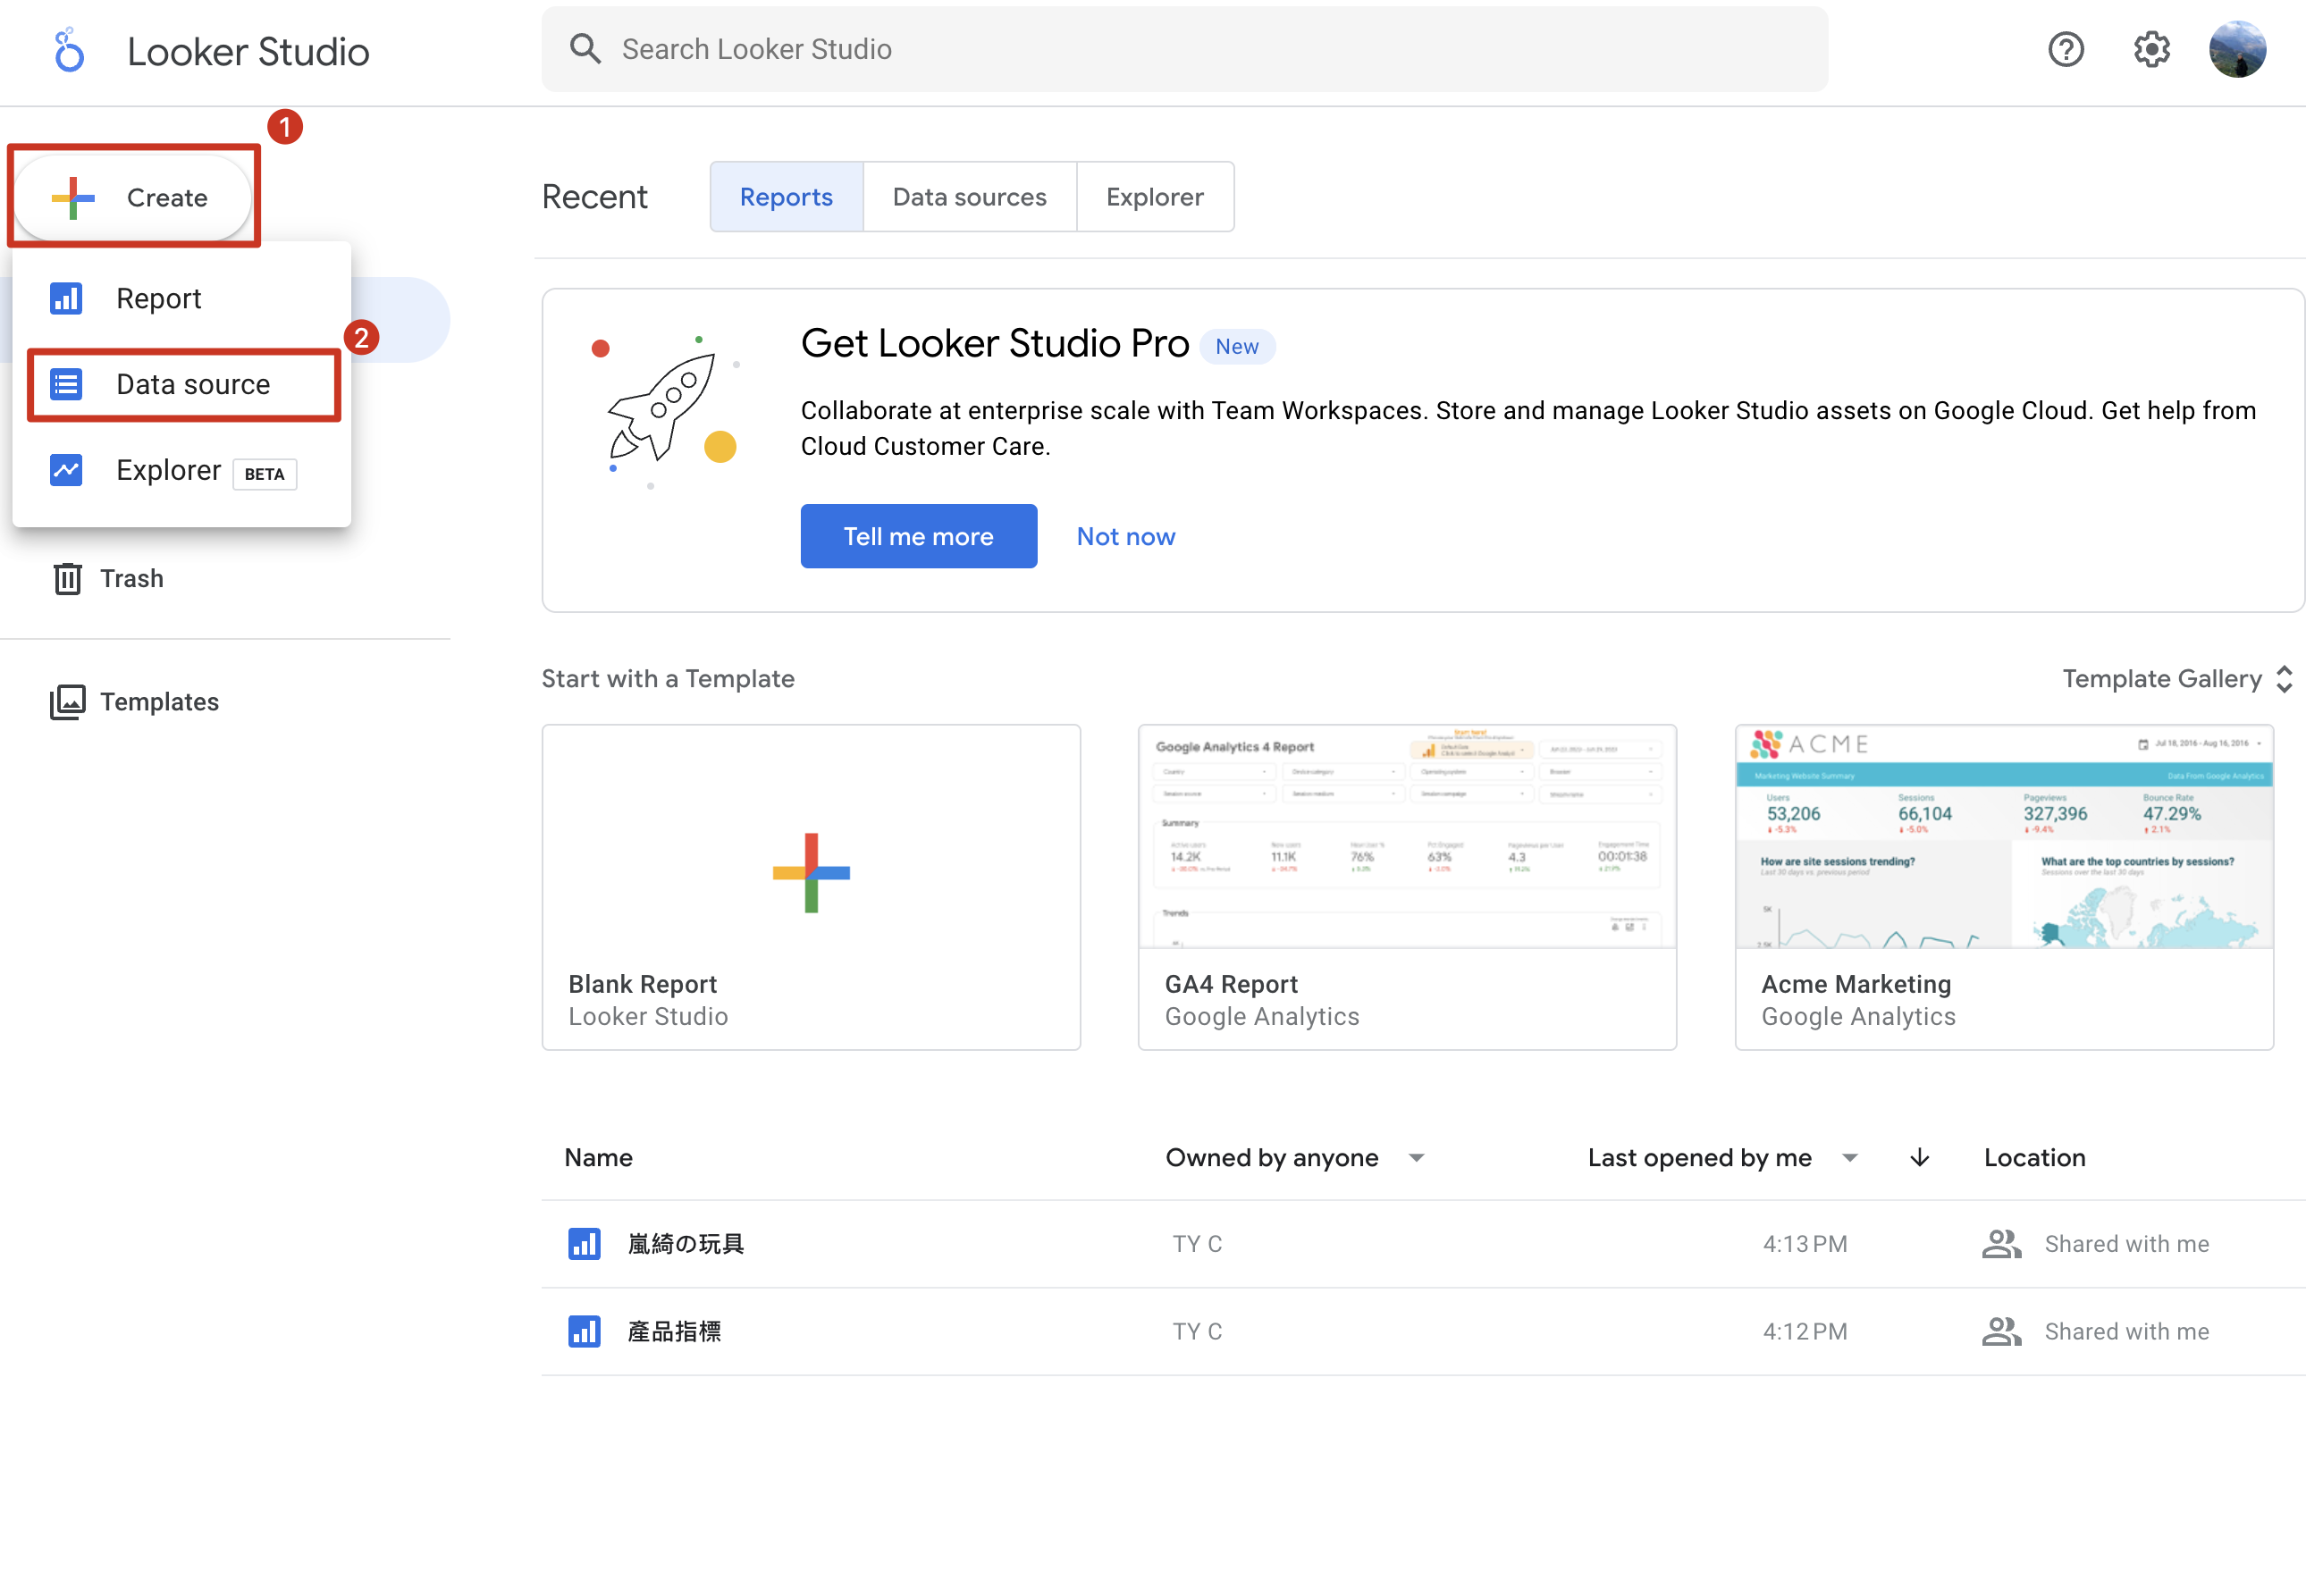Click the search magnifier icon
Viewport: 2306px width, 1596px height.
coord(585,49)
